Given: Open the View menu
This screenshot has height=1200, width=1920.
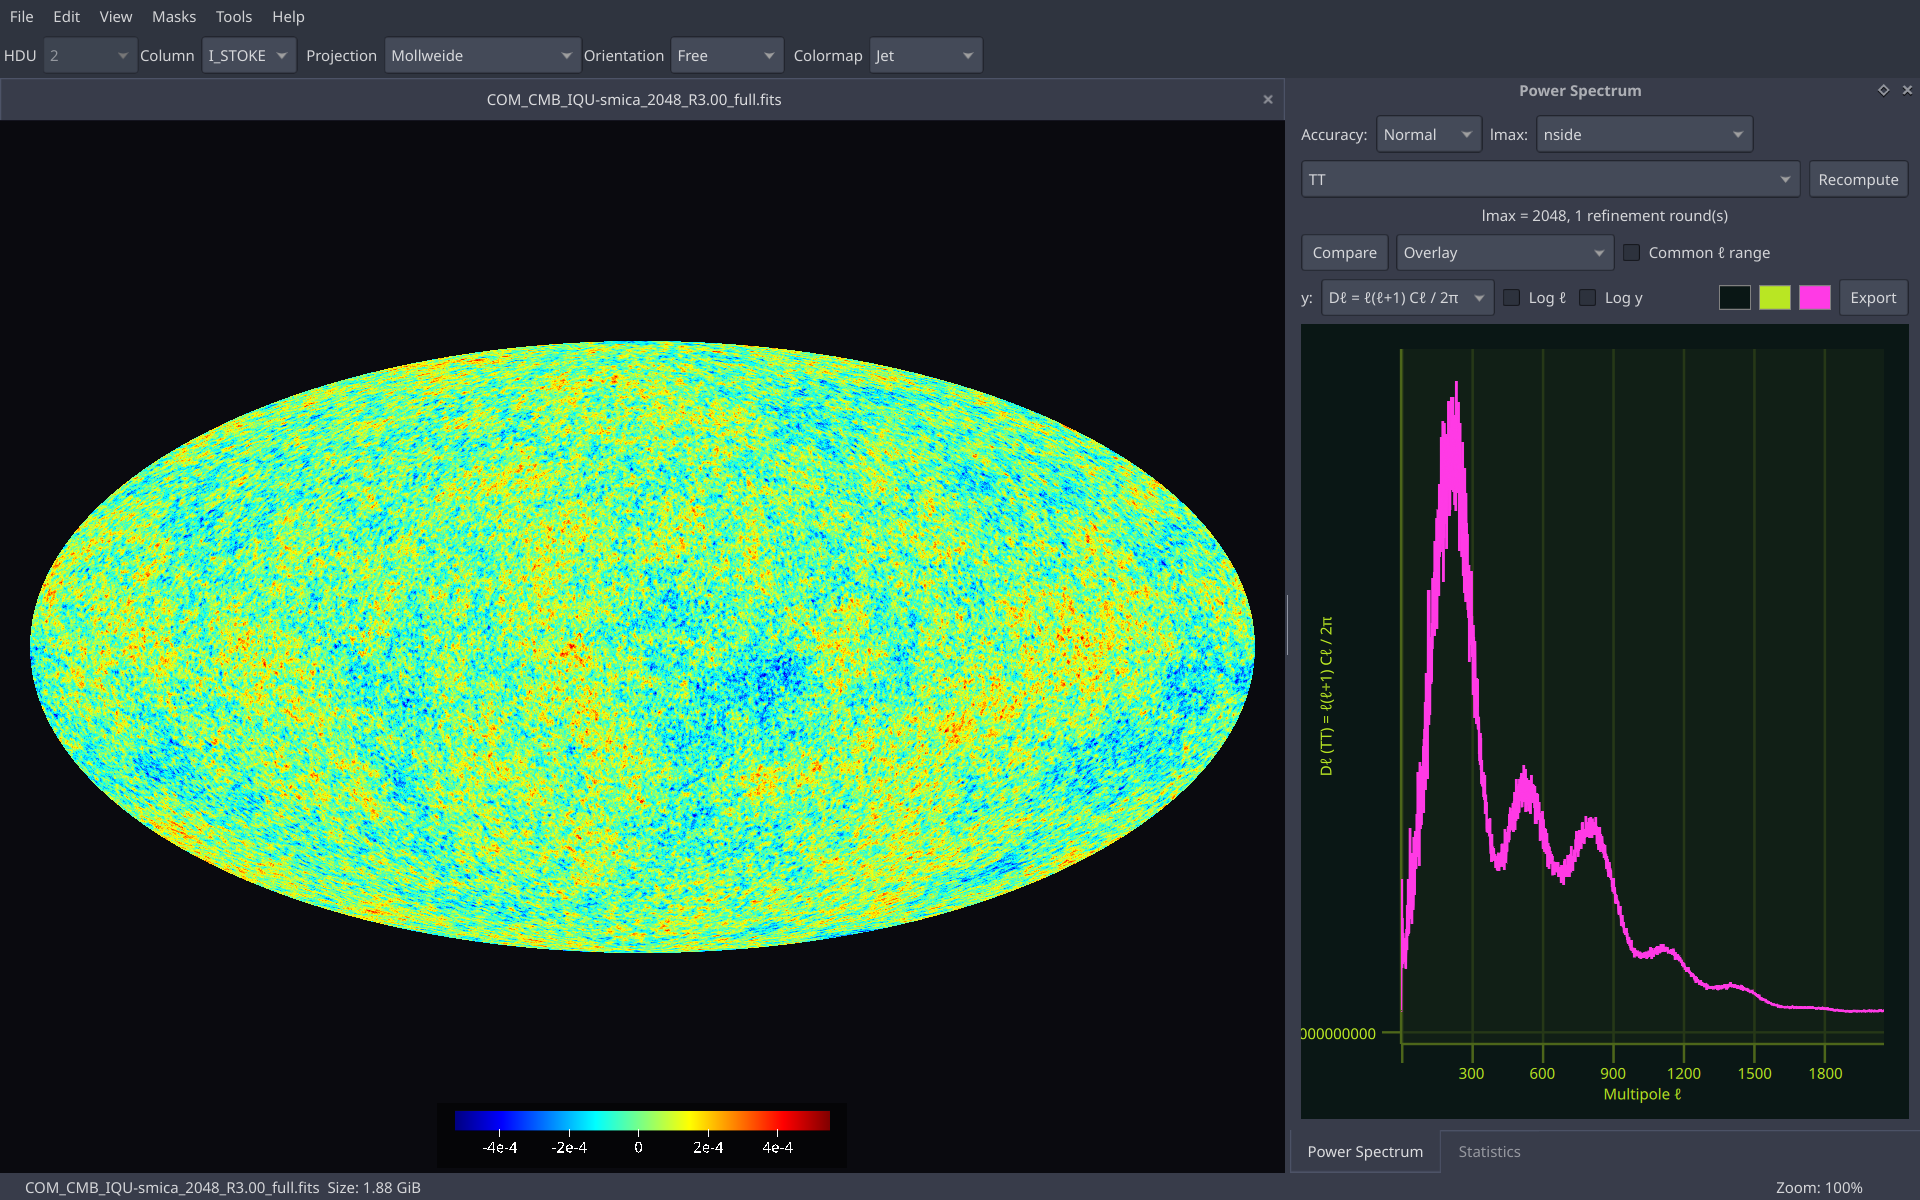Looking at the screenshot, I should 116,17.
